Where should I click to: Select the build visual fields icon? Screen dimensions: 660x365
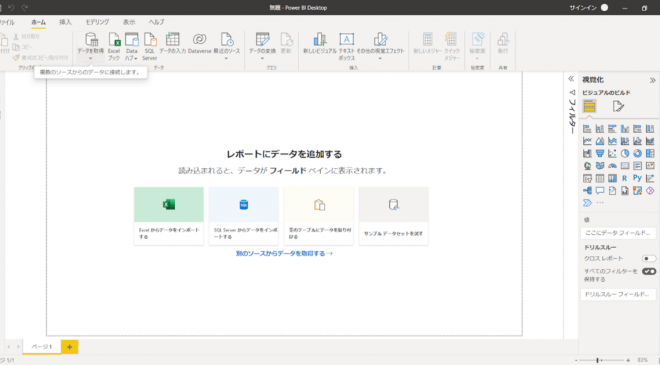(x=589, y=107)
